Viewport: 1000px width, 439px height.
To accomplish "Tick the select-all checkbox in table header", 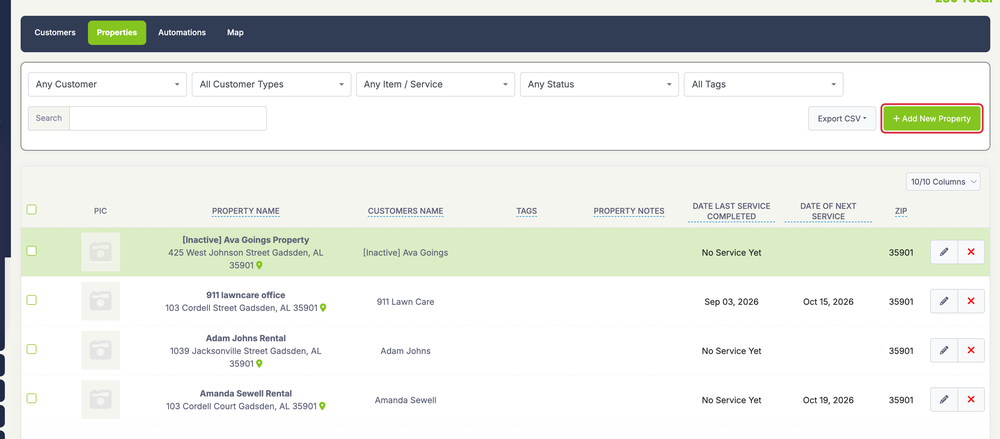I will coord(31,209).
